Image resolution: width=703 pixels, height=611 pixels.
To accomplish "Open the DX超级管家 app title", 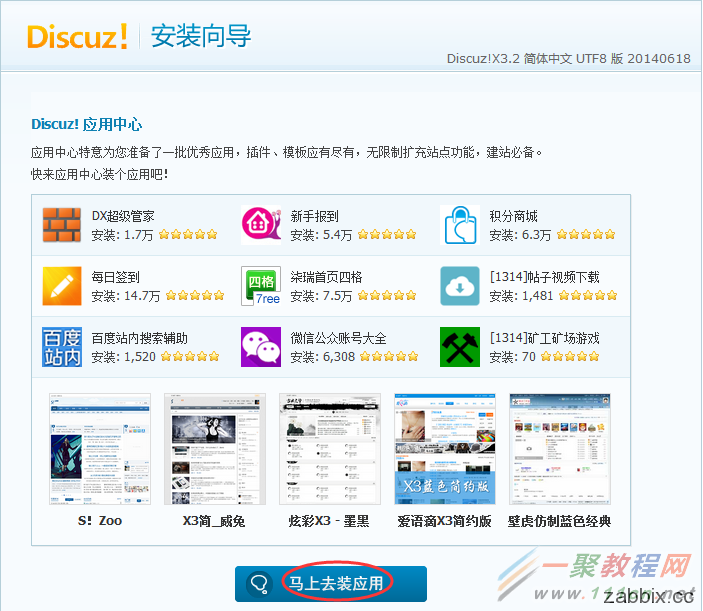I will (123, 216).
